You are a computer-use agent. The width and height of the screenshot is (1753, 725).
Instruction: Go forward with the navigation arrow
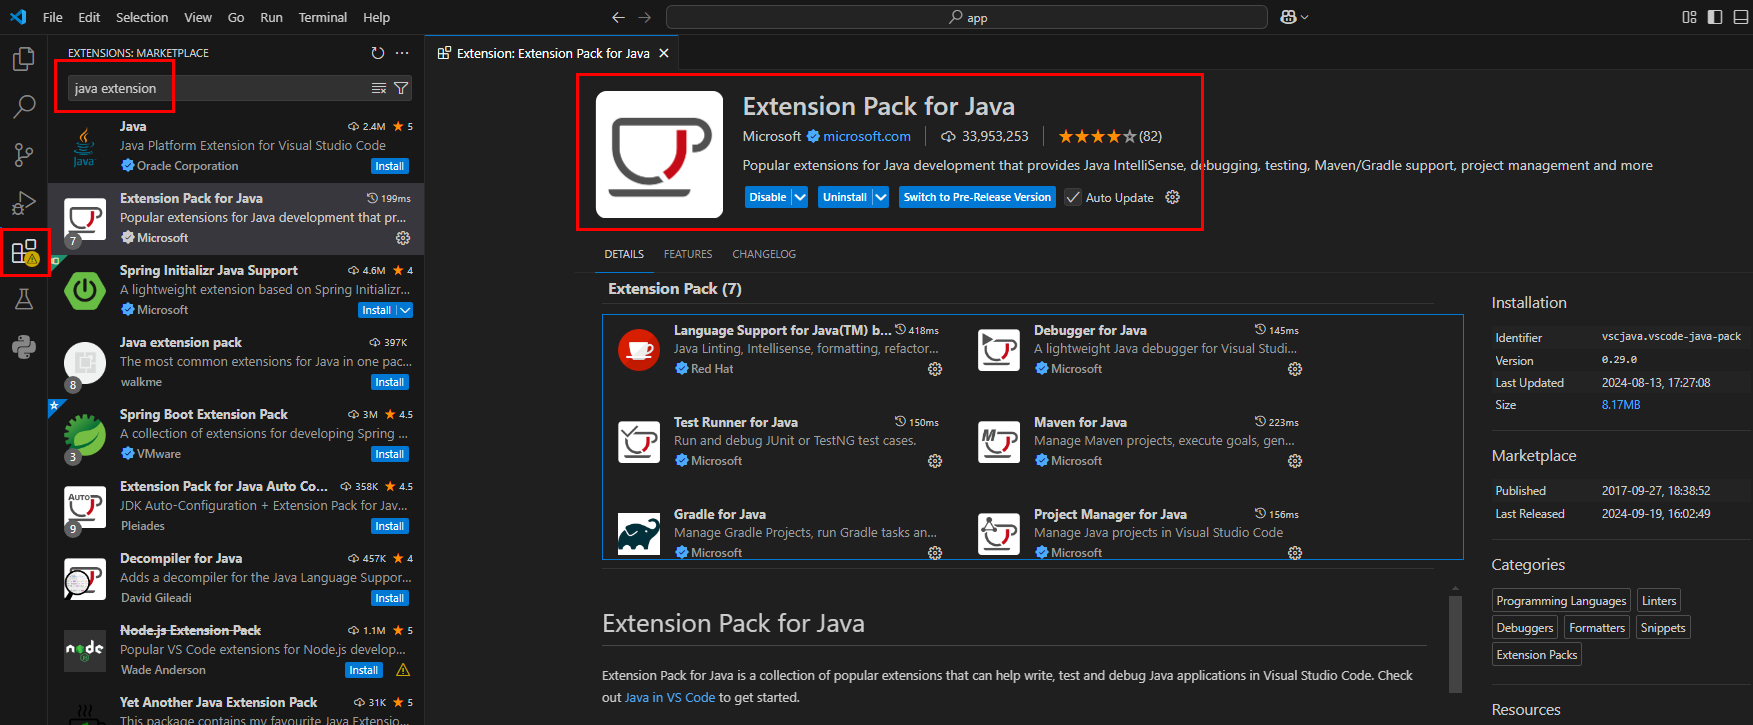(644, 17)
